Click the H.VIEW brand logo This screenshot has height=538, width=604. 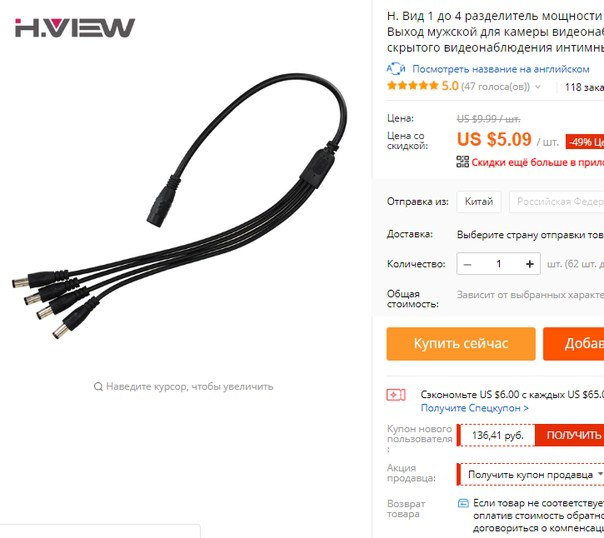[x=75, y=28]
